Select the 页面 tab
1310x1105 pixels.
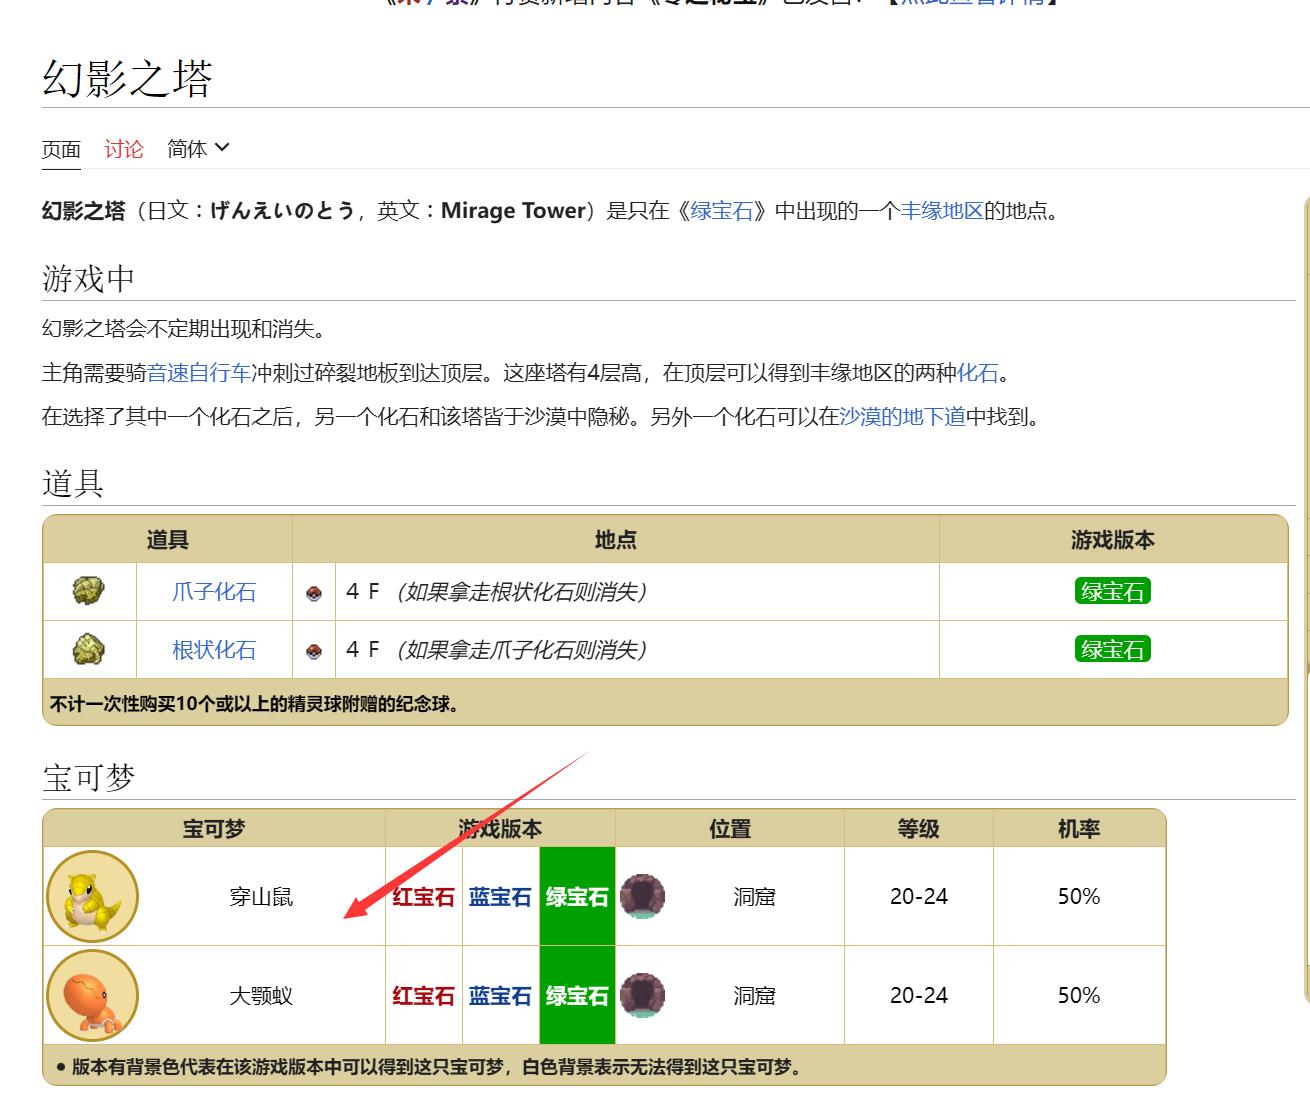(x=60, y=148)
